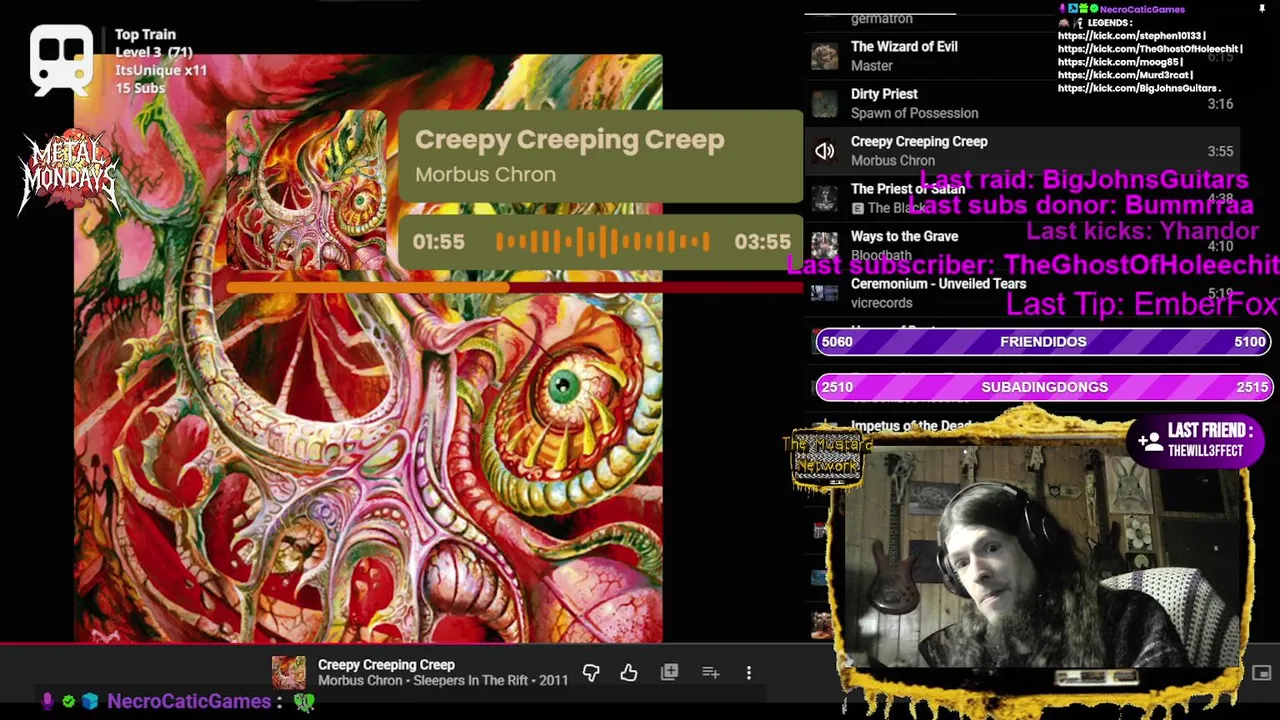Open kick.com/moog85 link
The height and width of the screenshot is (720, 1280).
click(1118, 61)
